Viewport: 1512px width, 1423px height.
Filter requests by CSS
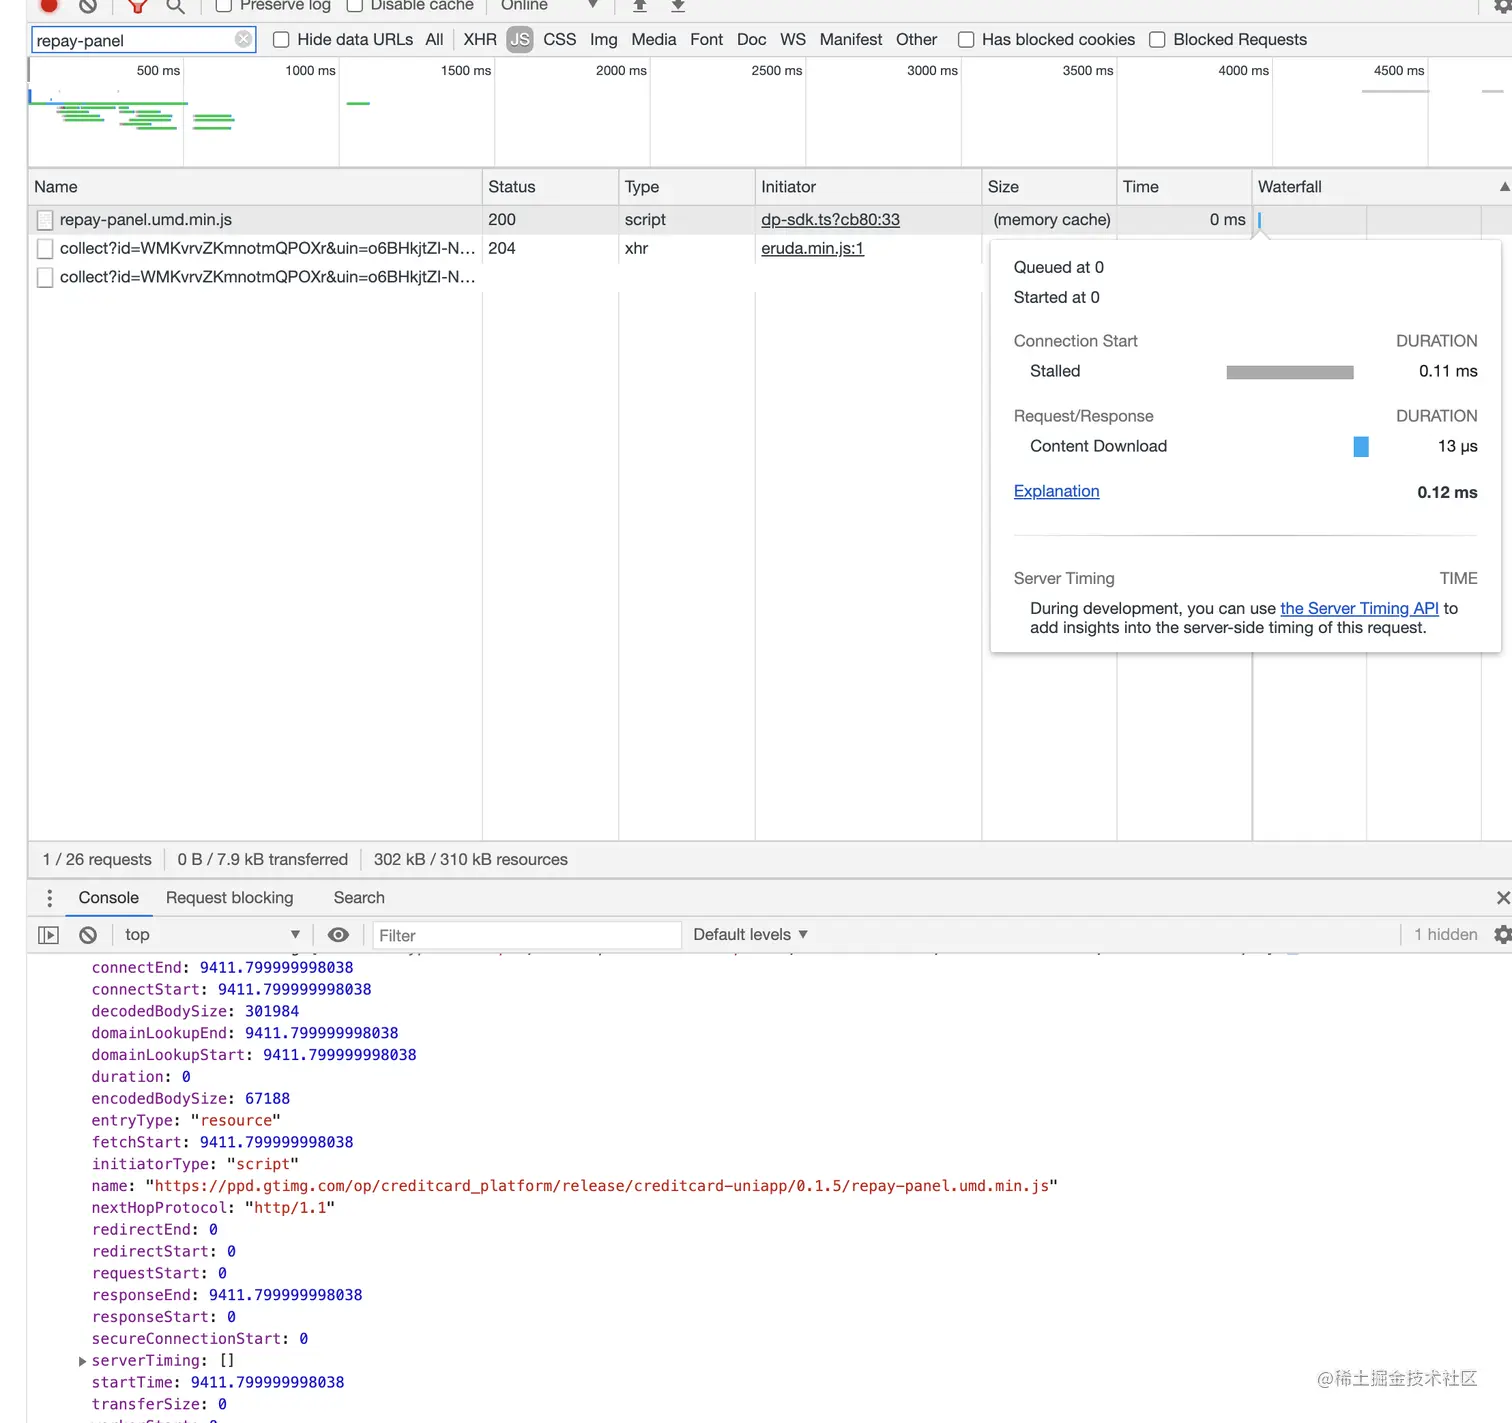coord(560,40)
